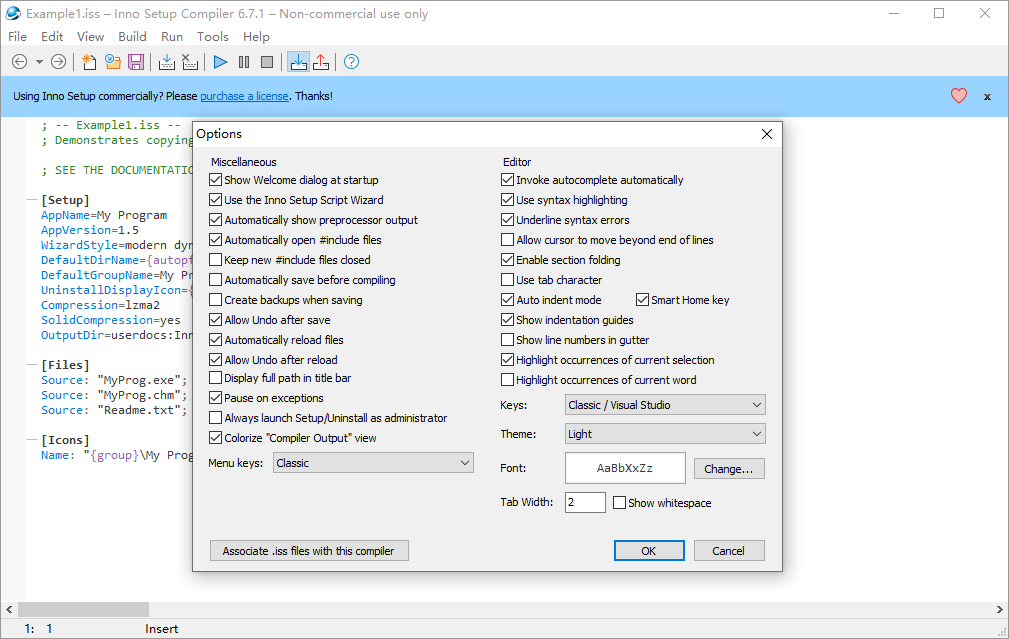Screen dimensions: 1009x639
Task: Open the Tools menu
Action: 212,37
